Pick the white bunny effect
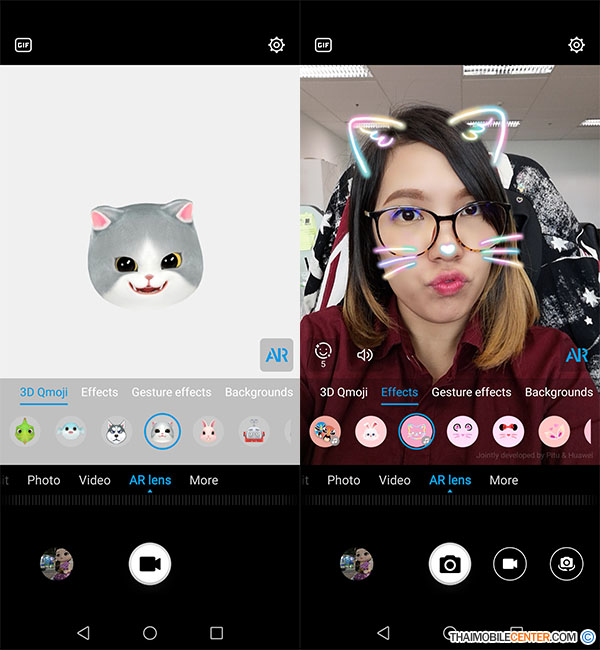This screenshot has height=650, width=600. 371,432
